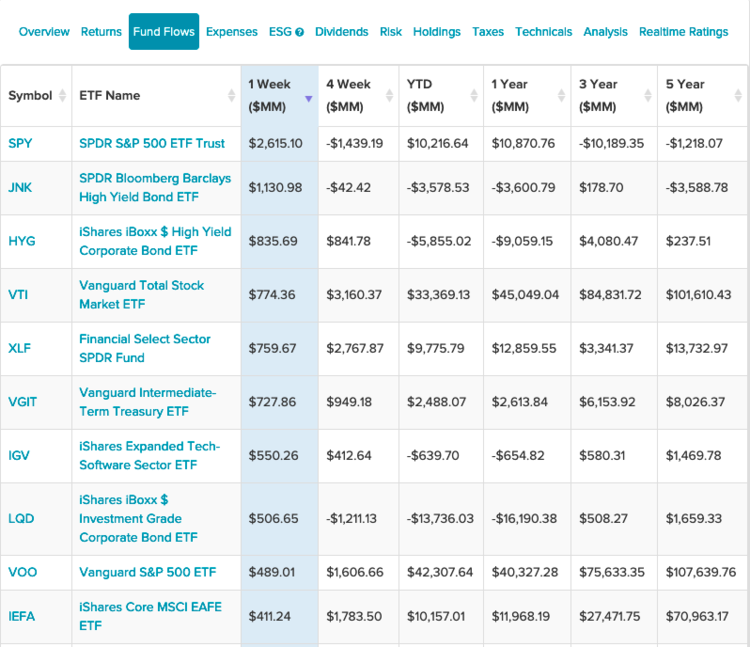750x647 pixels.
Task: Switch to the Technicals tab
Action: point(544,32)
